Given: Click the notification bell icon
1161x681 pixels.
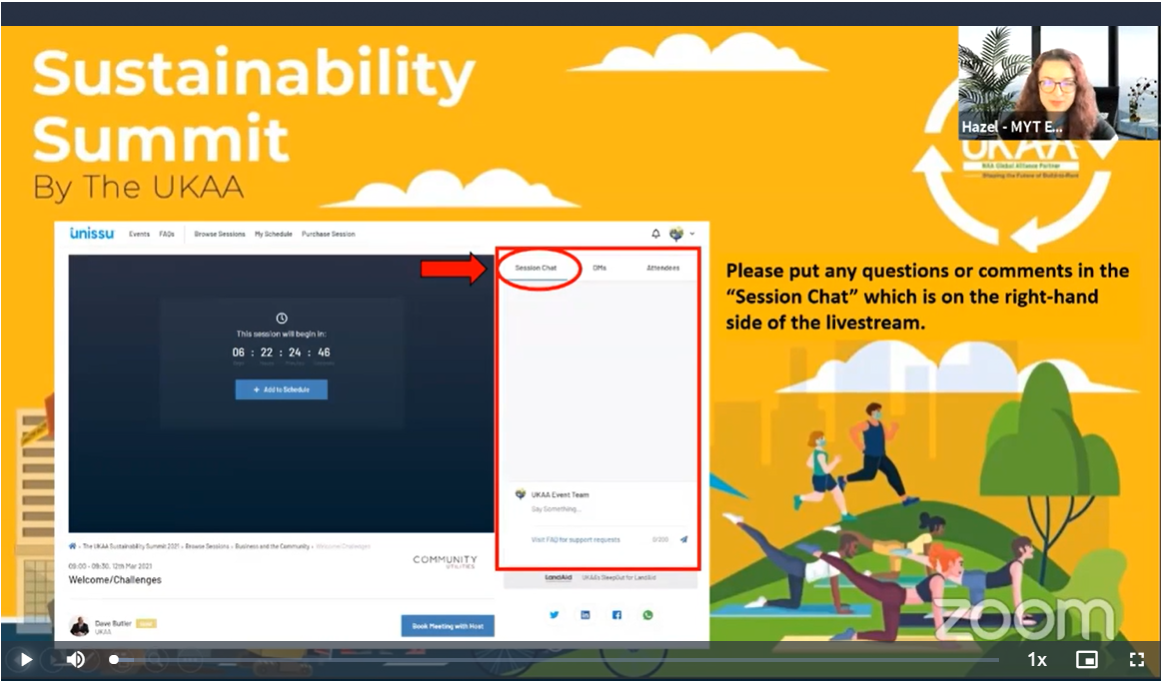Looking at the screenshot, I should (656, 234).
